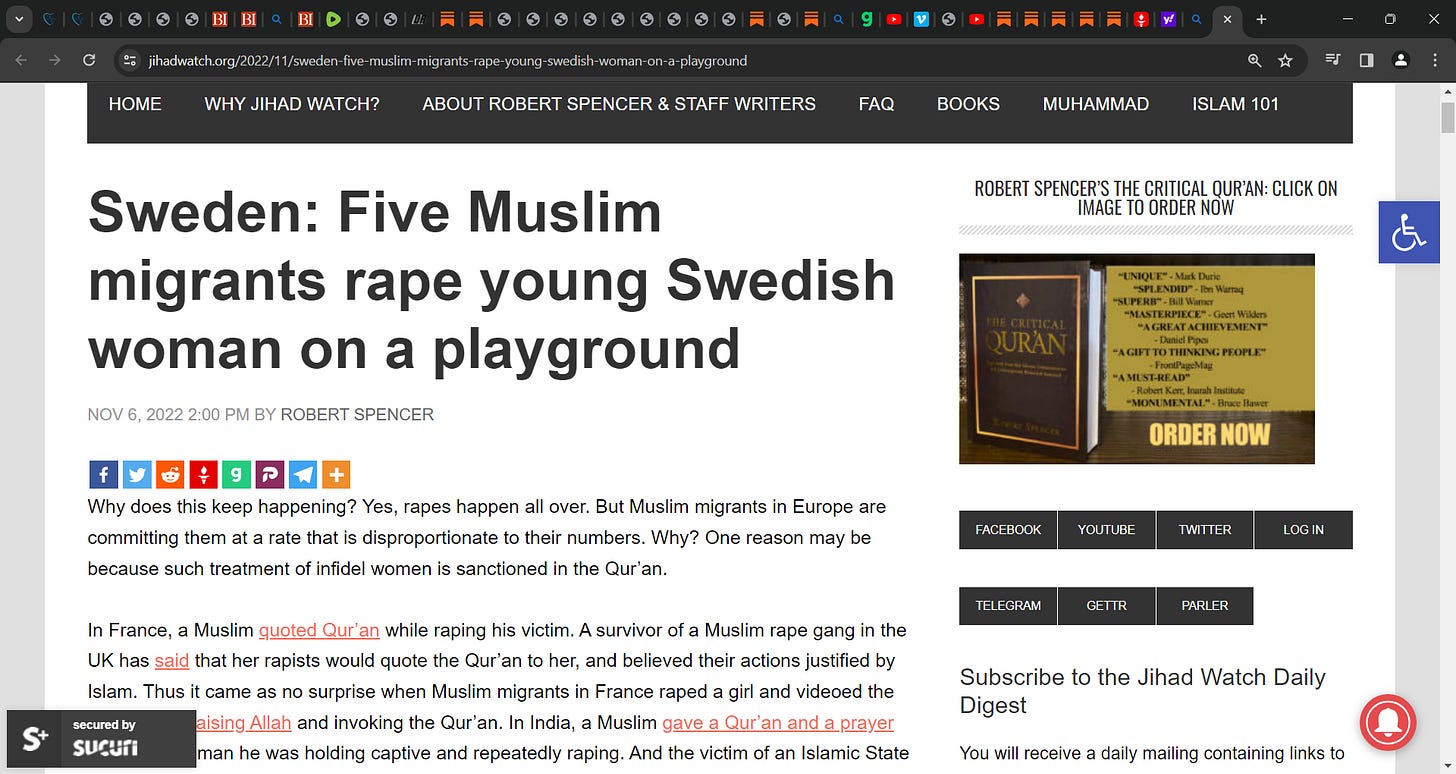Click the Critical Qur'an ORDER NOW book image
This screenshot has width=1456, height=774.
(1137, 359)
